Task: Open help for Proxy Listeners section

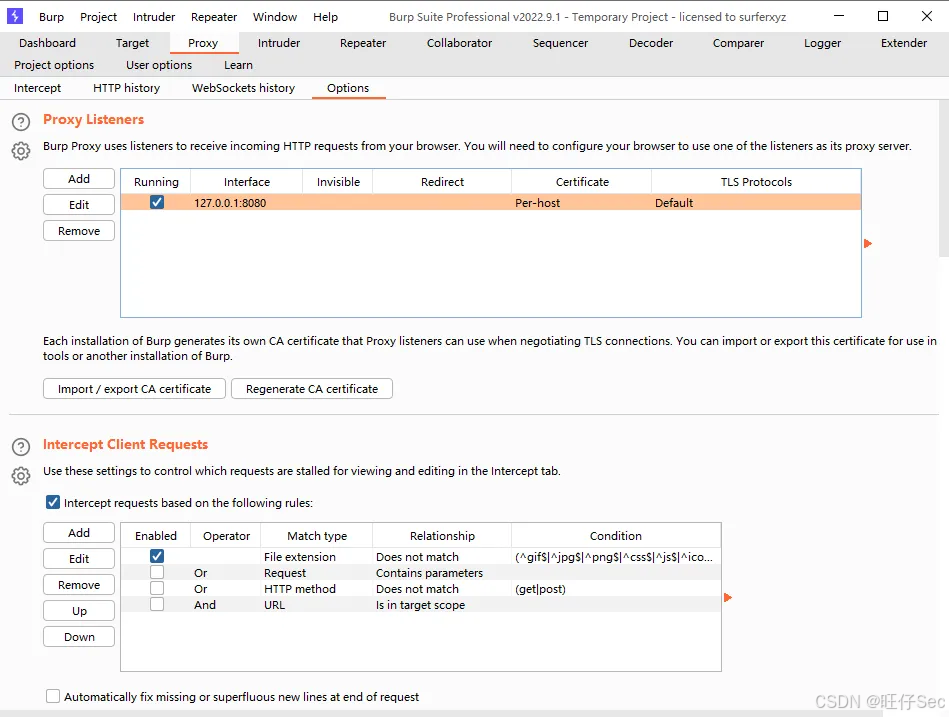Action: [x=21, y=122]
